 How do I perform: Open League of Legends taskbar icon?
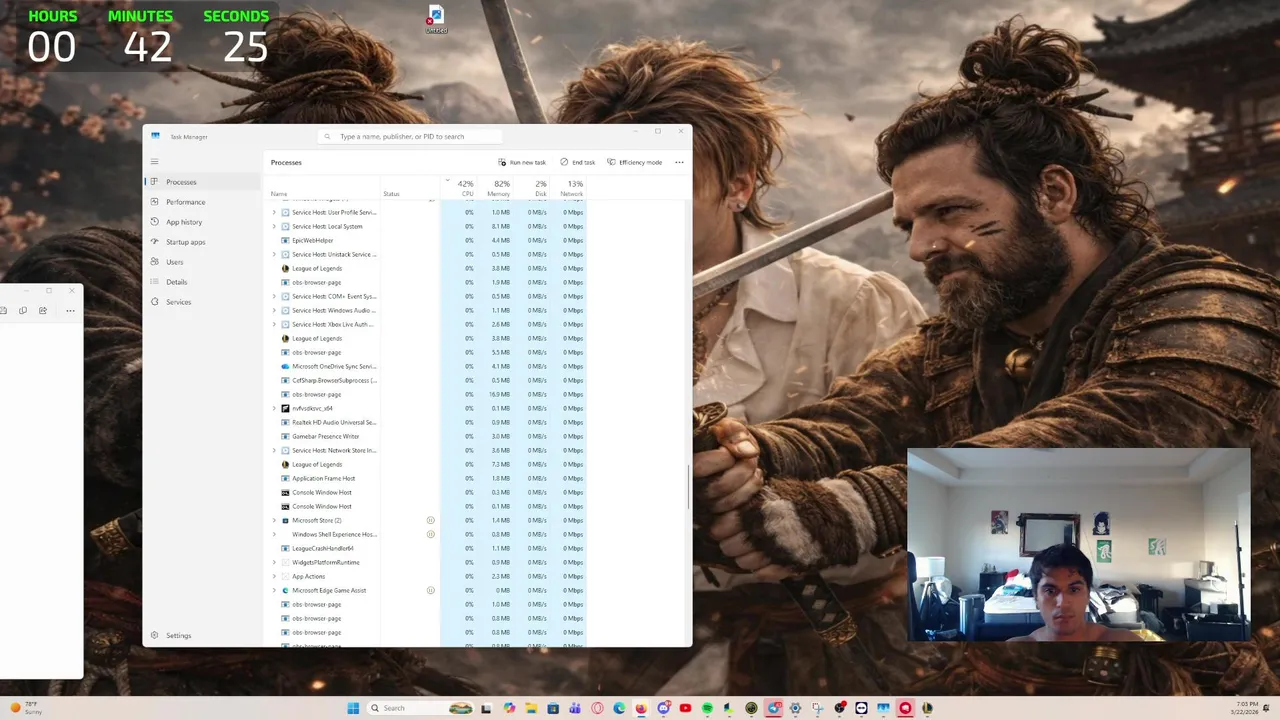click(927, 708)
